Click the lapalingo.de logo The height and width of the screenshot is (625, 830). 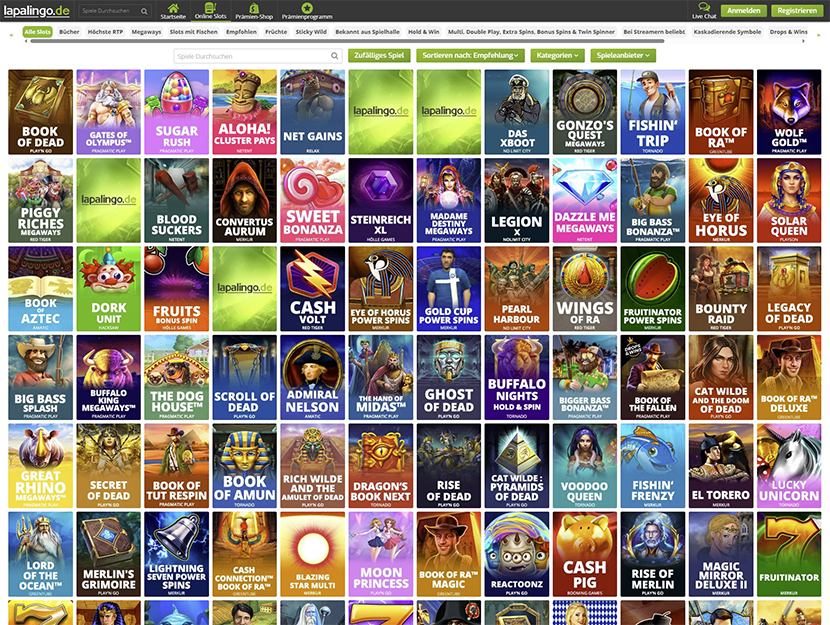click(37, 11)
